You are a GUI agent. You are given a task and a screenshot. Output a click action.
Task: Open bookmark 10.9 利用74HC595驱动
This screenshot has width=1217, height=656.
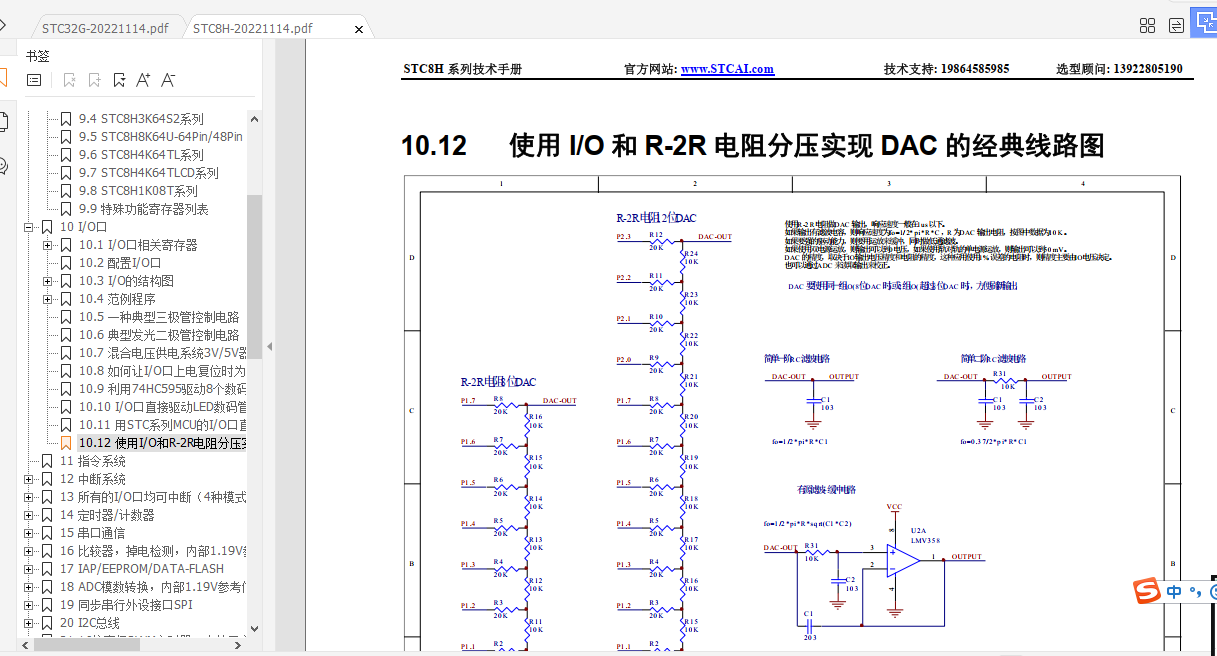point(162,389)
